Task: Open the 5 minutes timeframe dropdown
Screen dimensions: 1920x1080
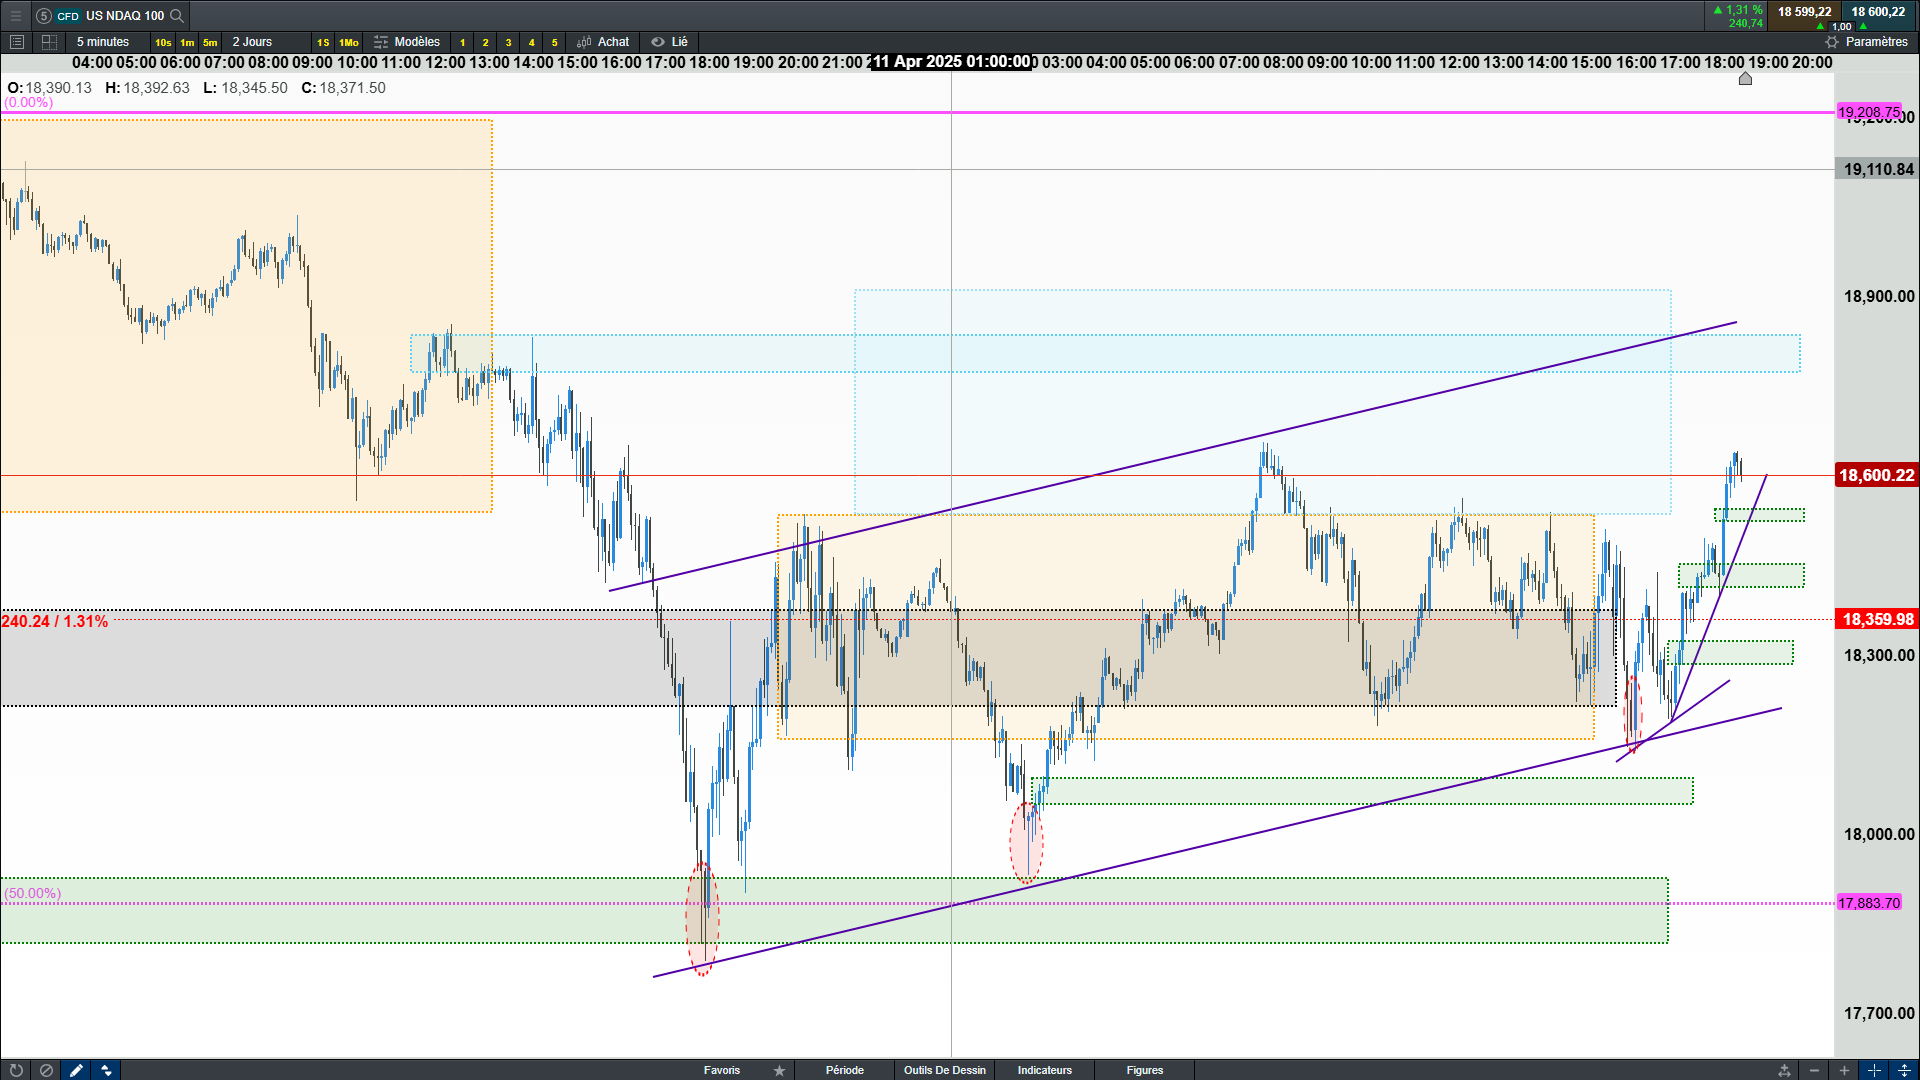Action: (x=103, y=42)
